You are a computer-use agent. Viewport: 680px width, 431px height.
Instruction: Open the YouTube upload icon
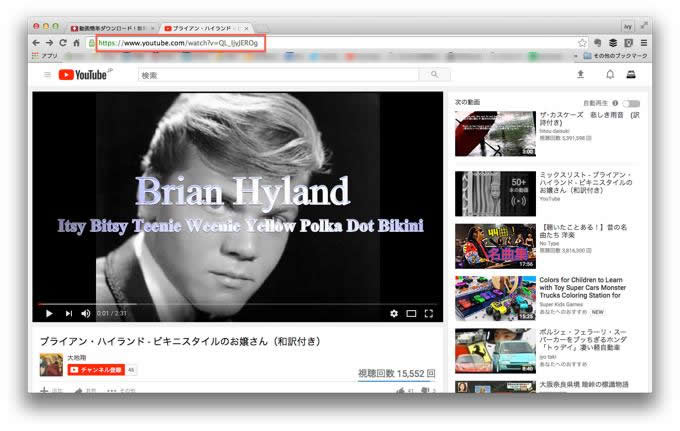(x=581, y=75)
